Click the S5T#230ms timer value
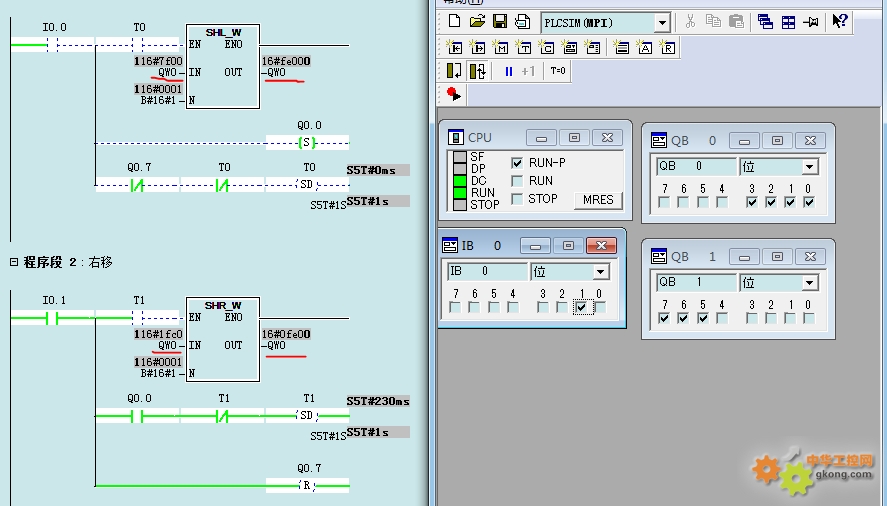The width and height of the screenshot is (887, 506). point(378,401)
